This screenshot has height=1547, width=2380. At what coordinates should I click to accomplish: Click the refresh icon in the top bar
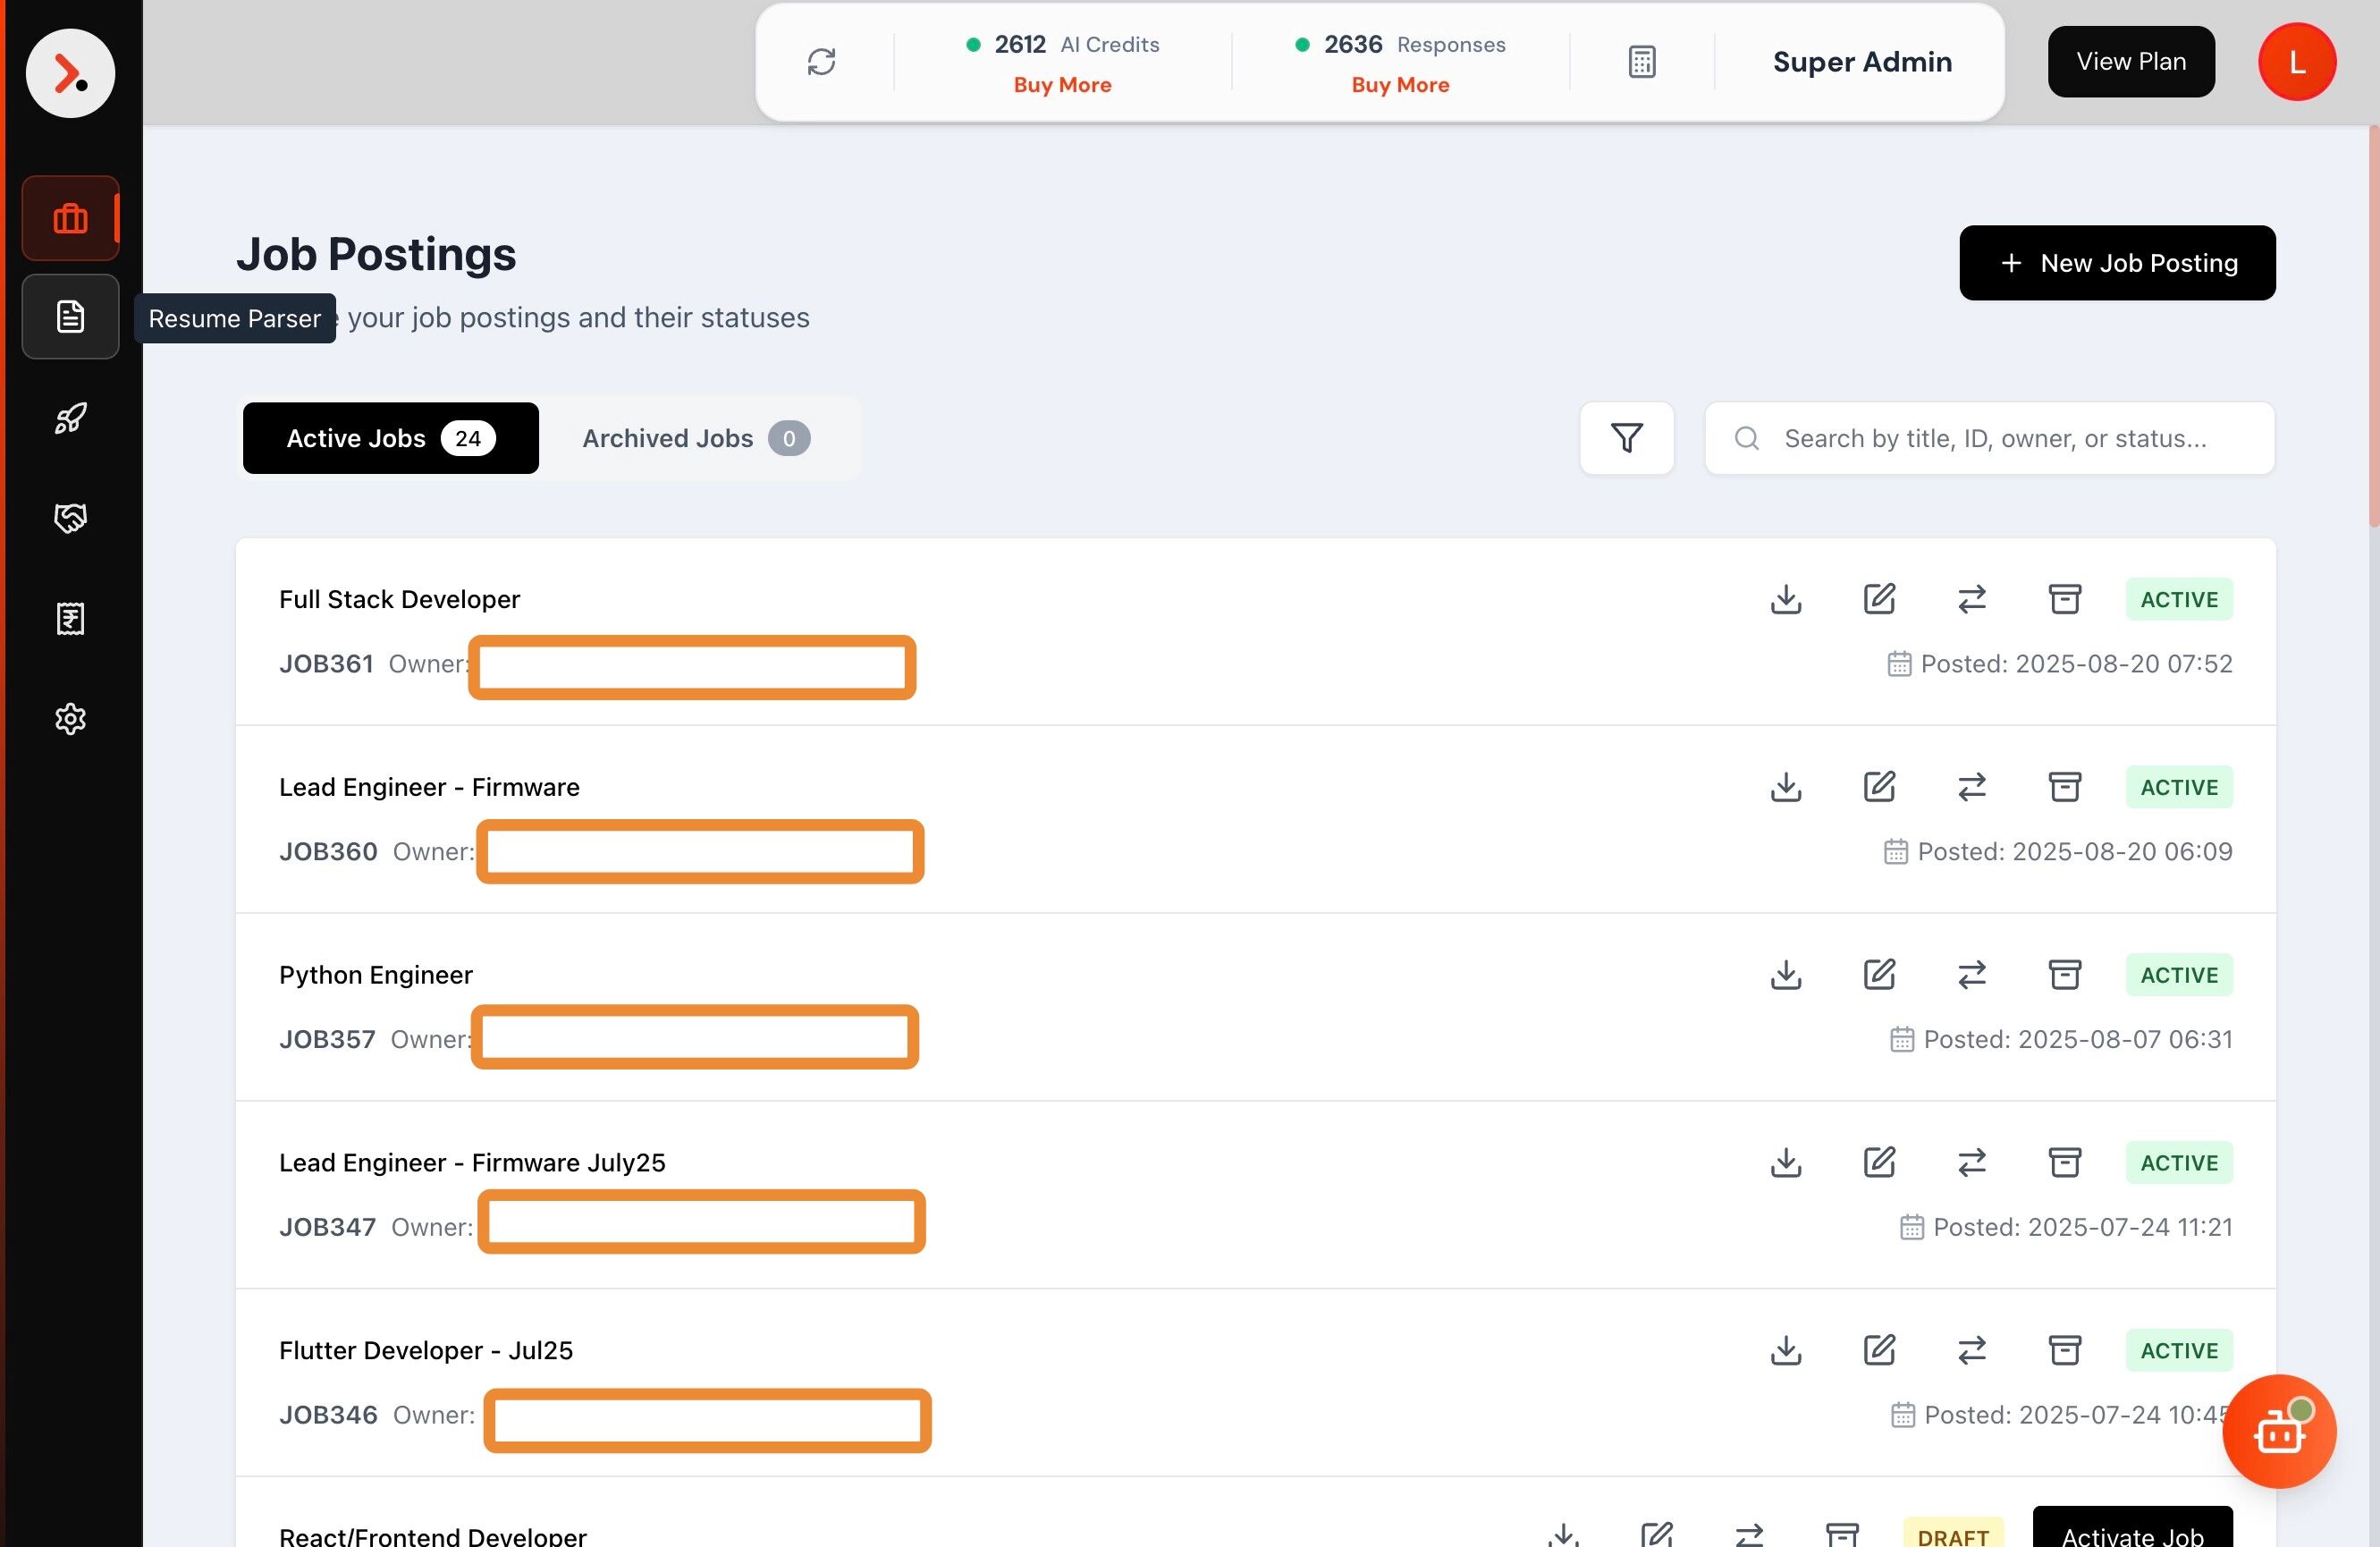point(822,61)
